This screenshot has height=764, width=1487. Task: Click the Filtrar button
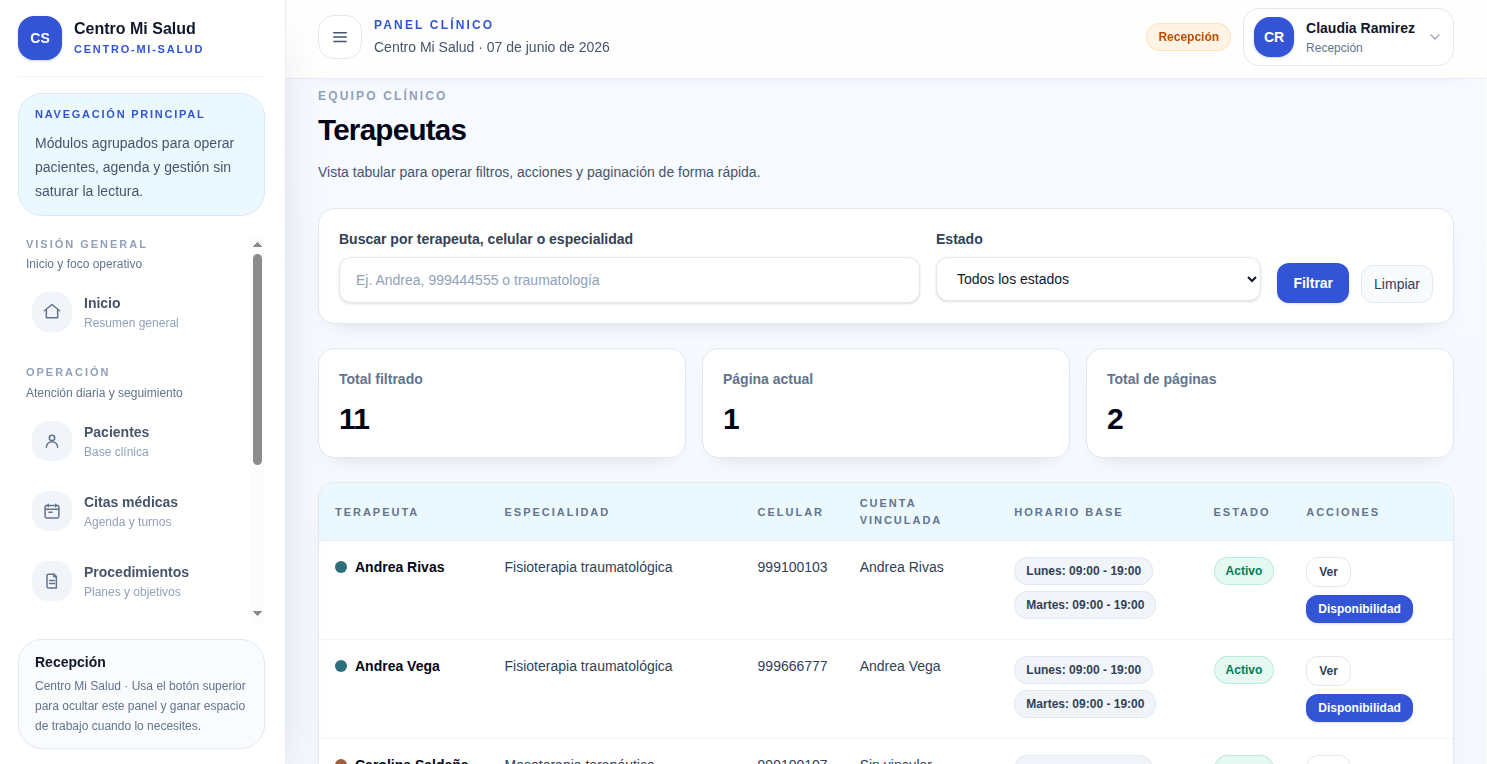(1312, 283)
